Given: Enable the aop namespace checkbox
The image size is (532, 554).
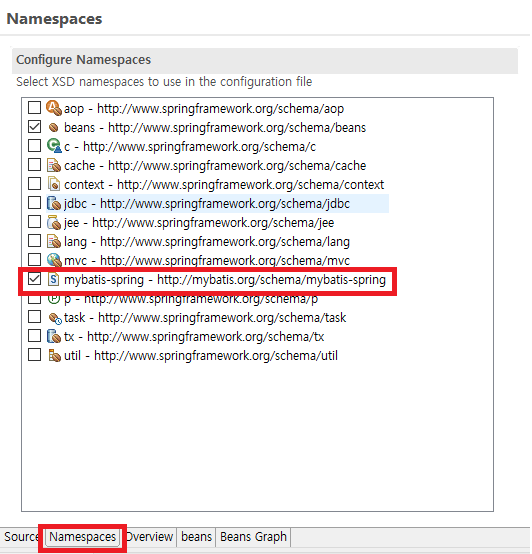Looking at the screenshot, I should [x=34, y=108].
